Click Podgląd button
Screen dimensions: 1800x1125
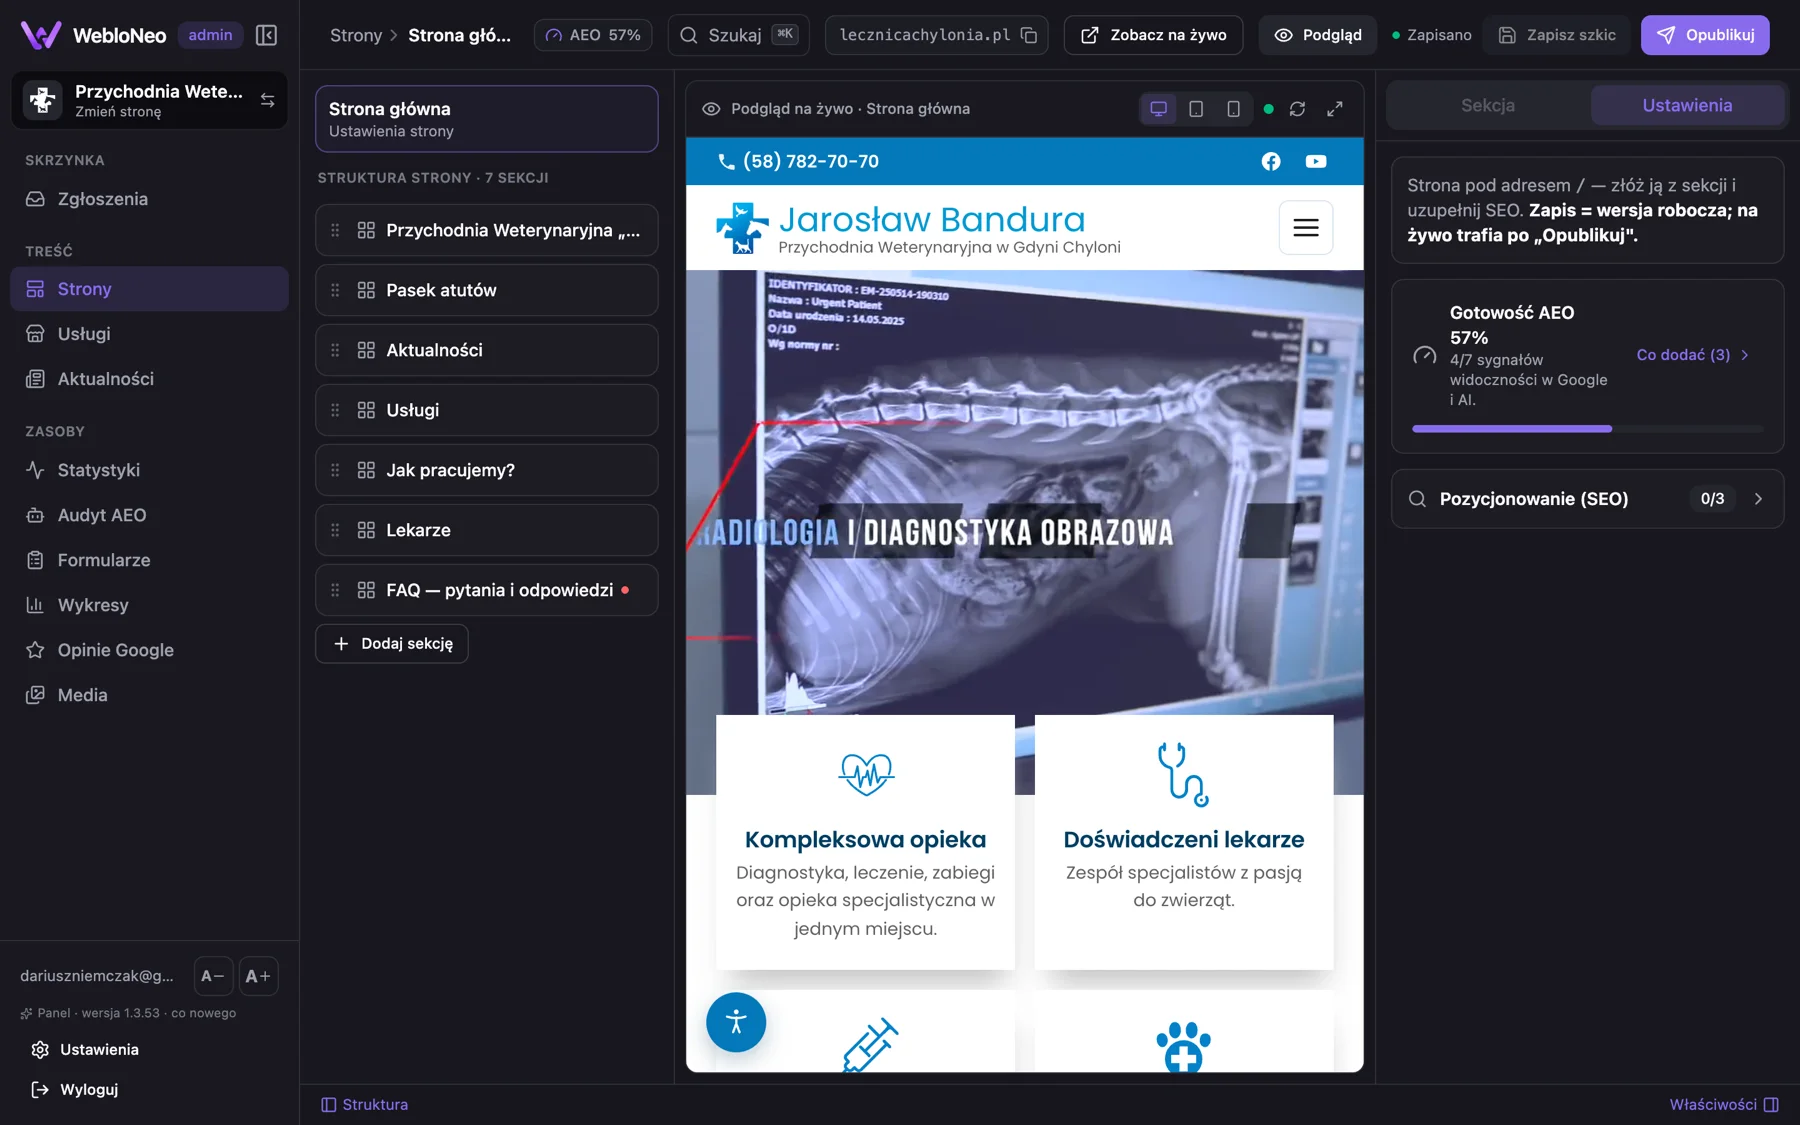[1318, 35]
